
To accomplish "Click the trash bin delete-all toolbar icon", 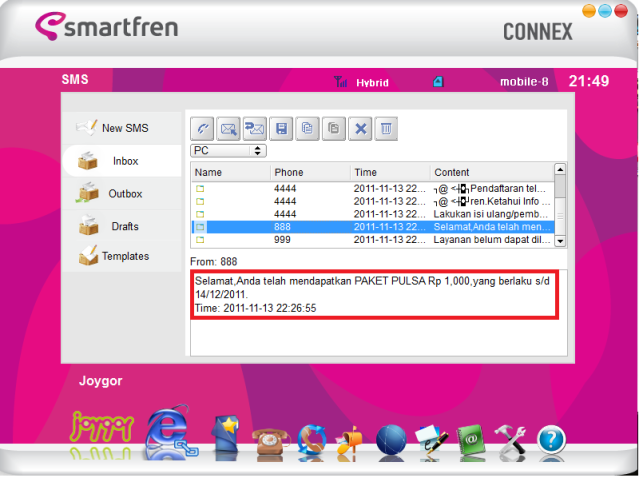I will (386, 129).
